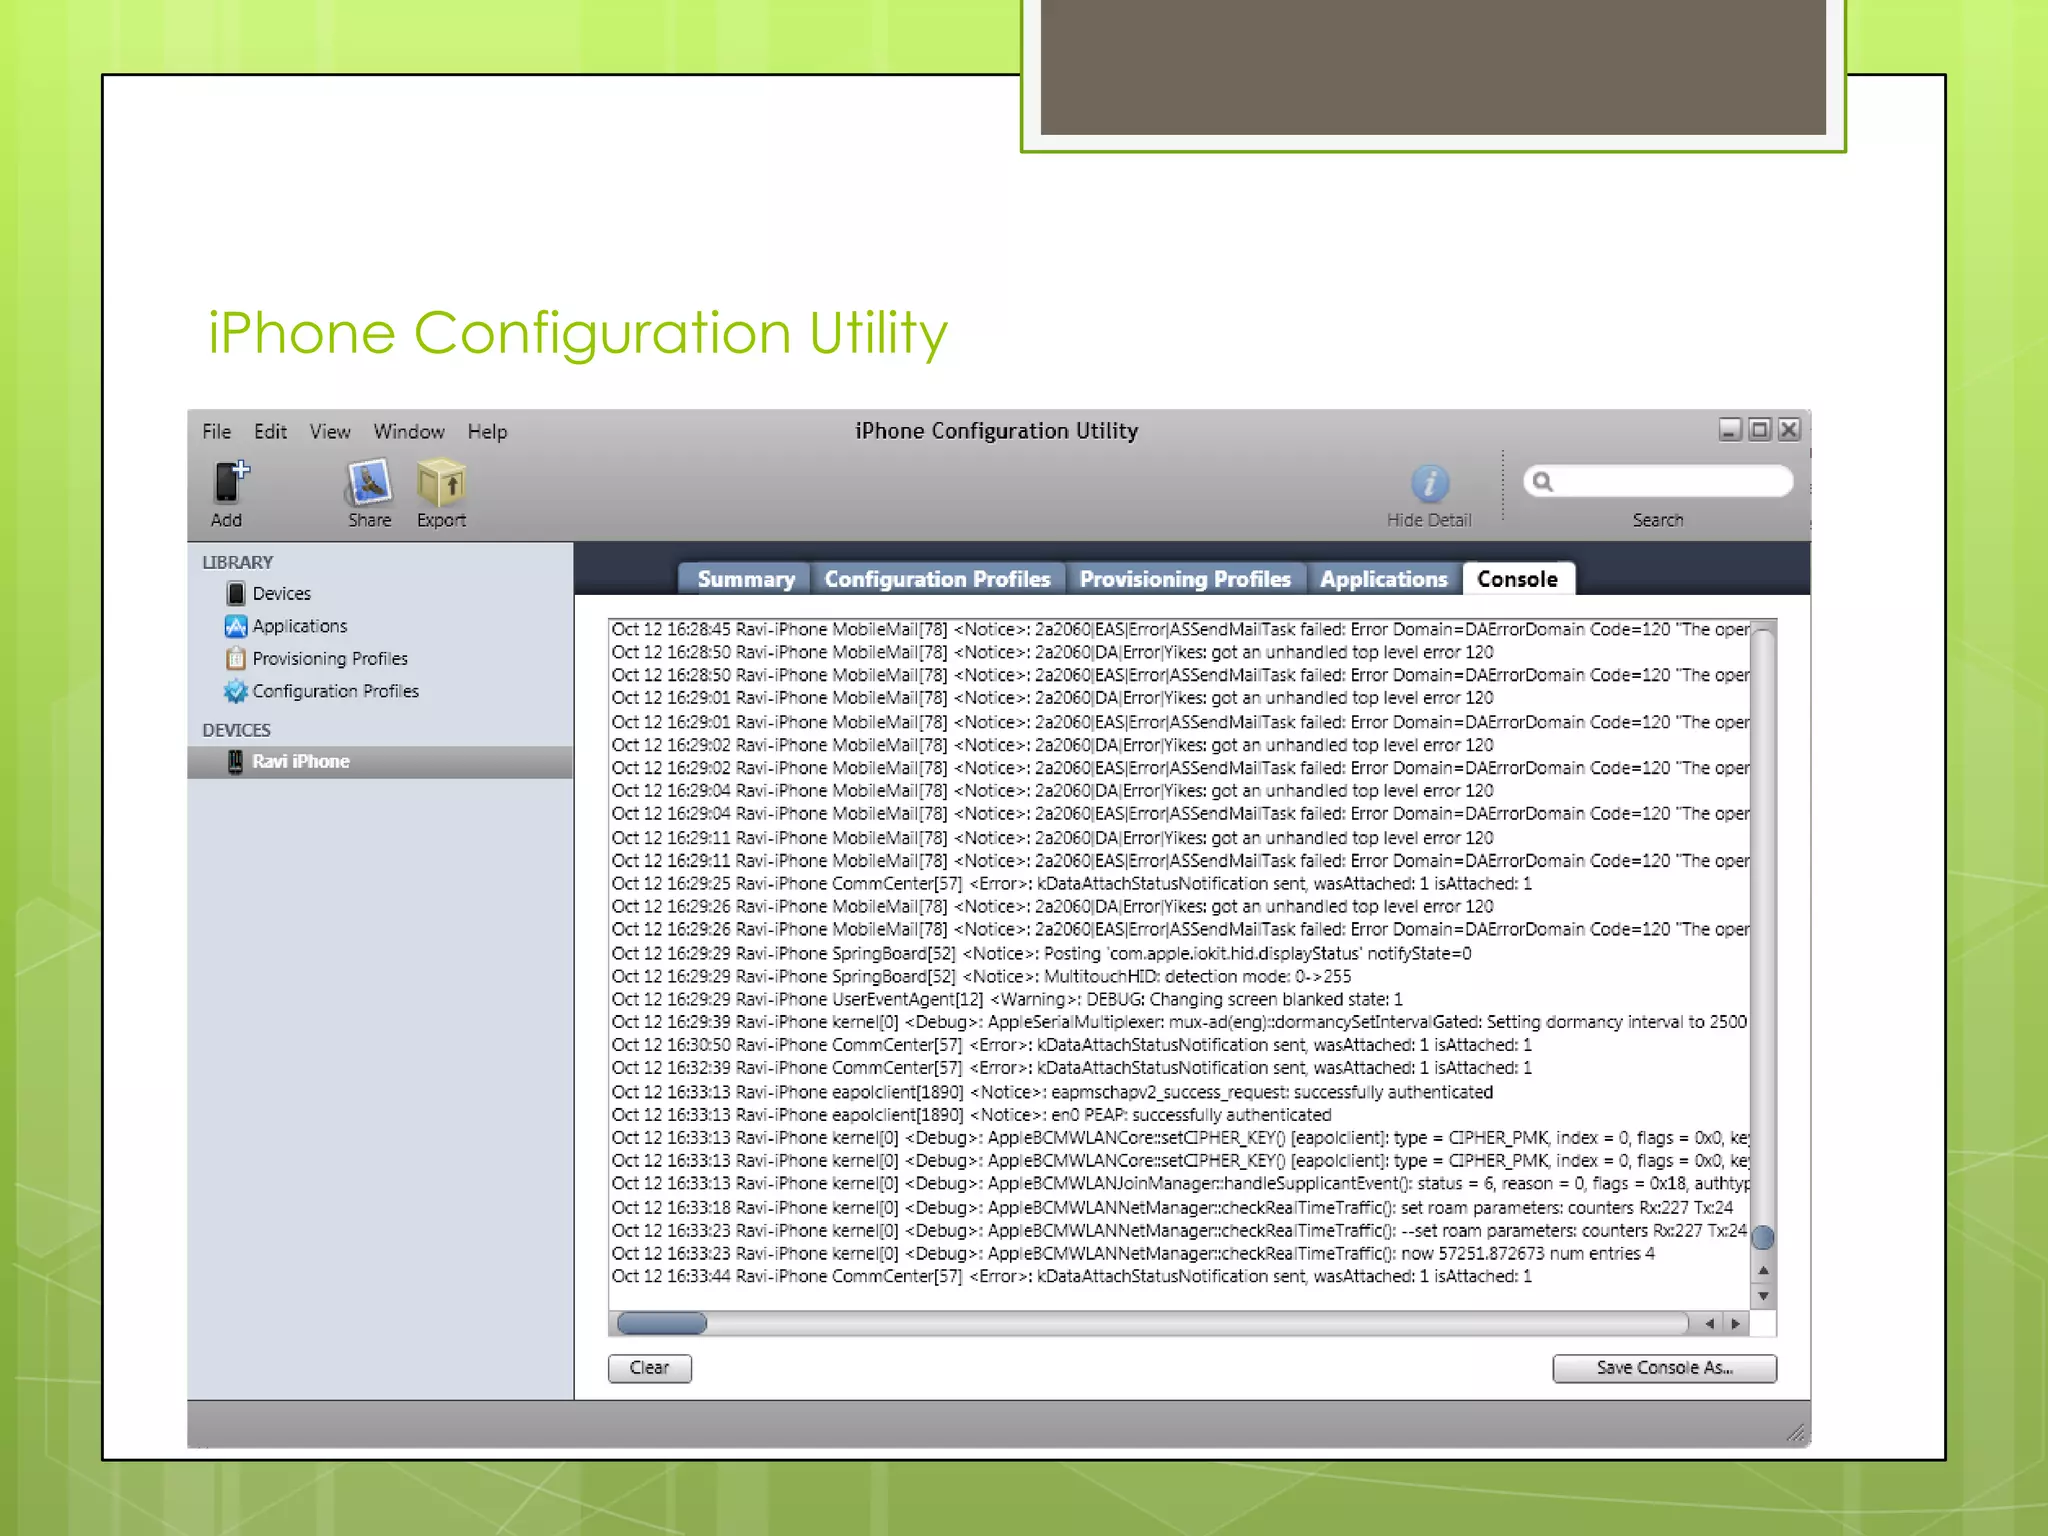This screenshot has height=1536, width=2048.
Task: Click the Save Console As button
Action: pos(1664,1368)
